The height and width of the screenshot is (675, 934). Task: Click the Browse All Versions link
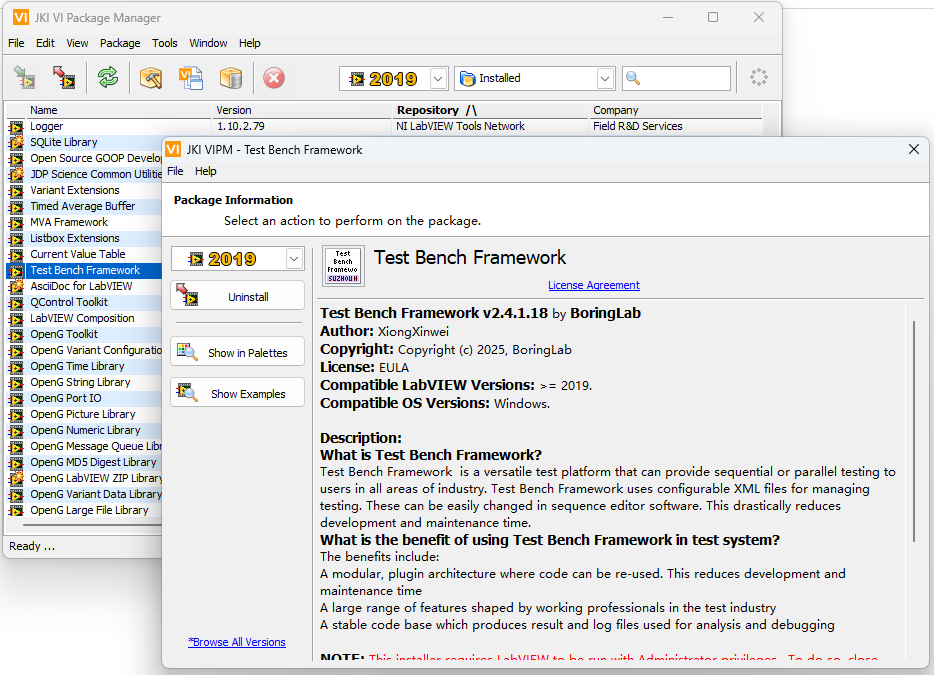tap(237, 642)
